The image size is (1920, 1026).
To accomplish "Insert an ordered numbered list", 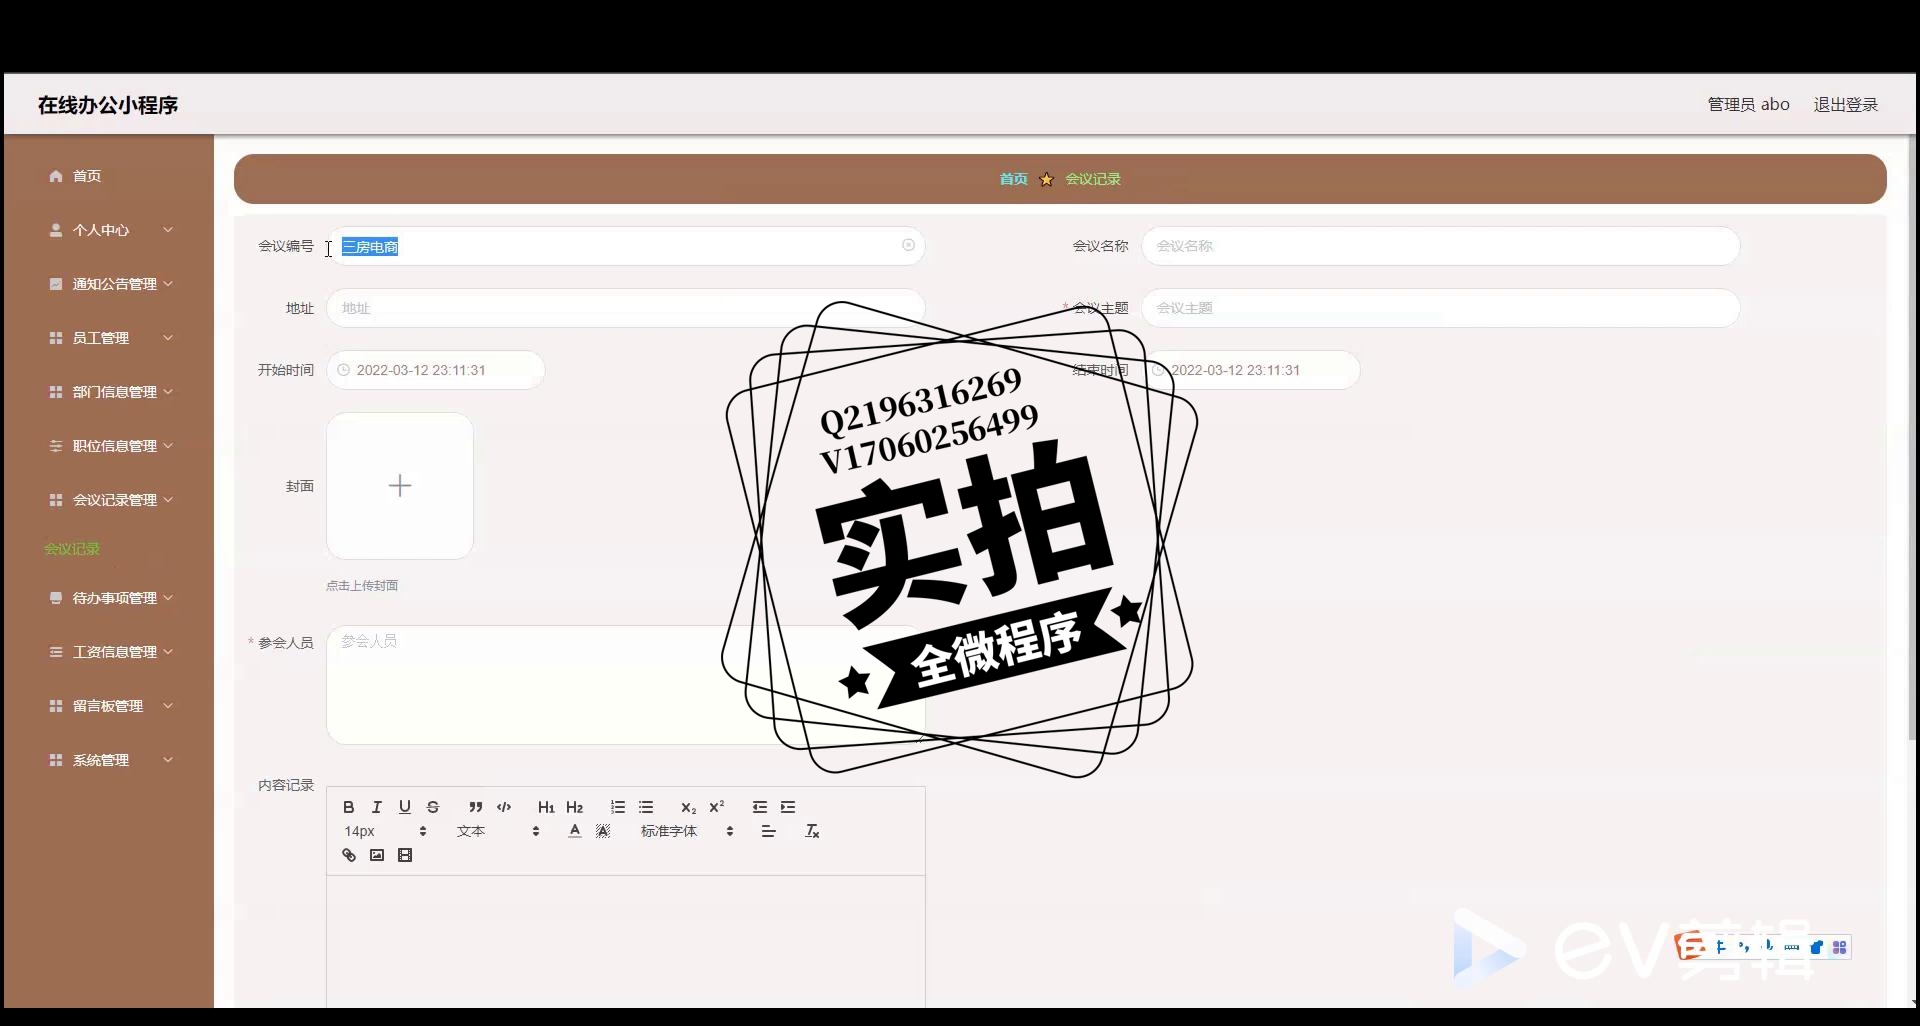I will click(617, 807).
